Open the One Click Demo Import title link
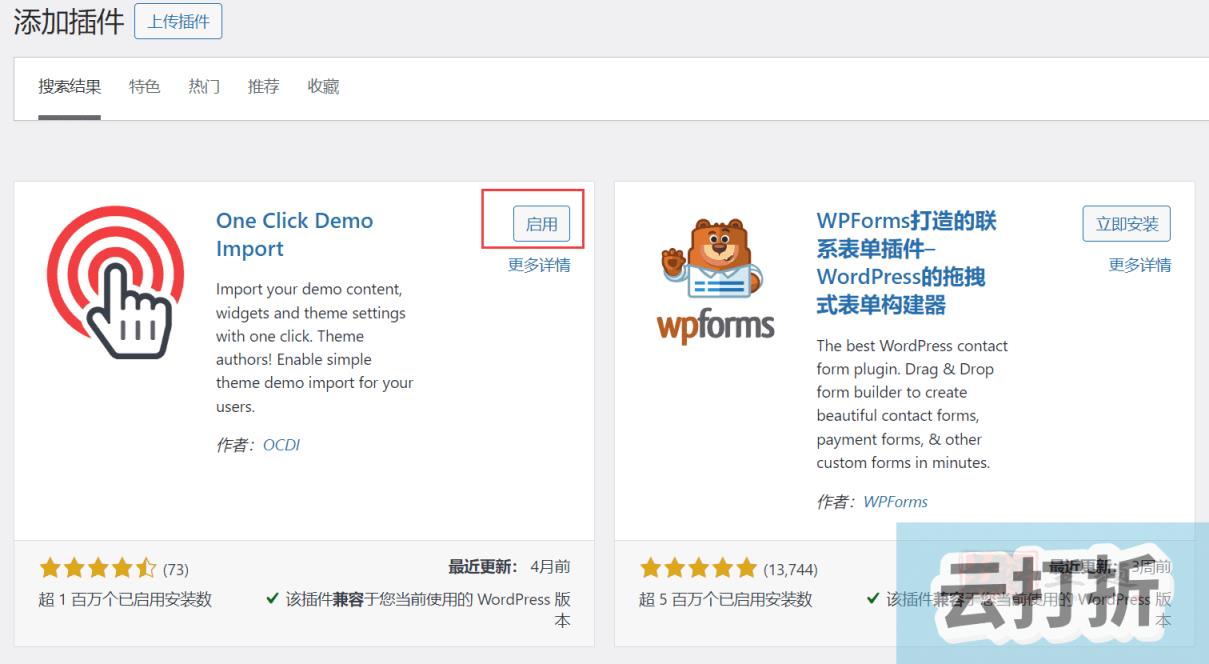Viewport: 1209px width, 664px height. point(294,235)
